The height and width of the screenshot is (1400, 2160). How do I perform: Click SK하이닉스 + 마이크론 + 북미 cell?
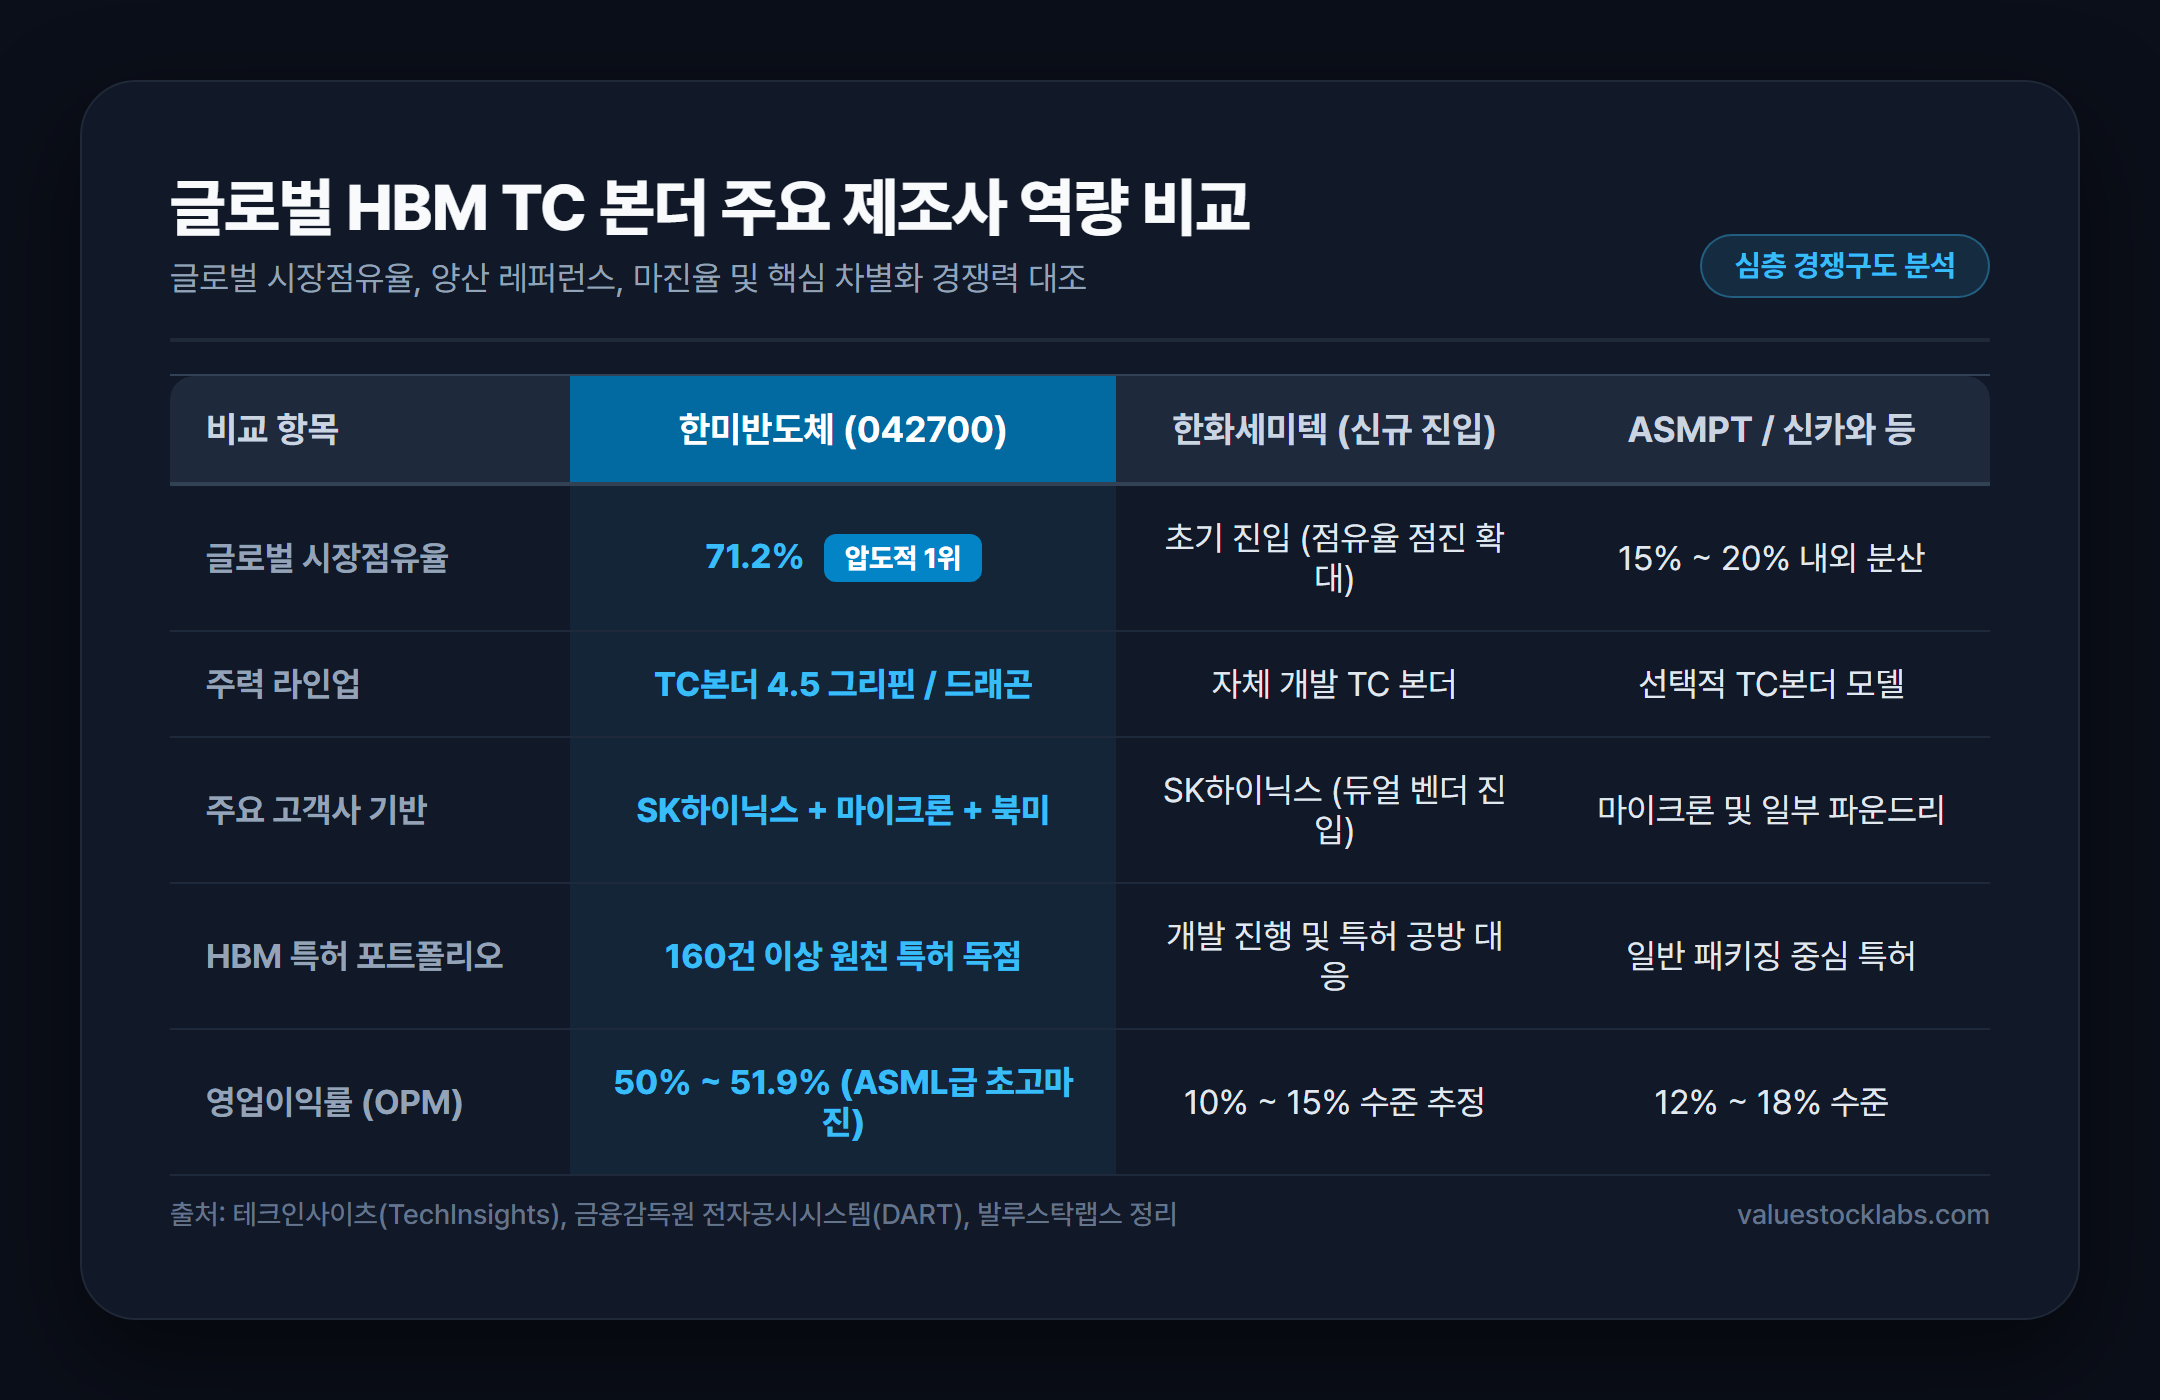pyautogui.click(x=842, y=810)
